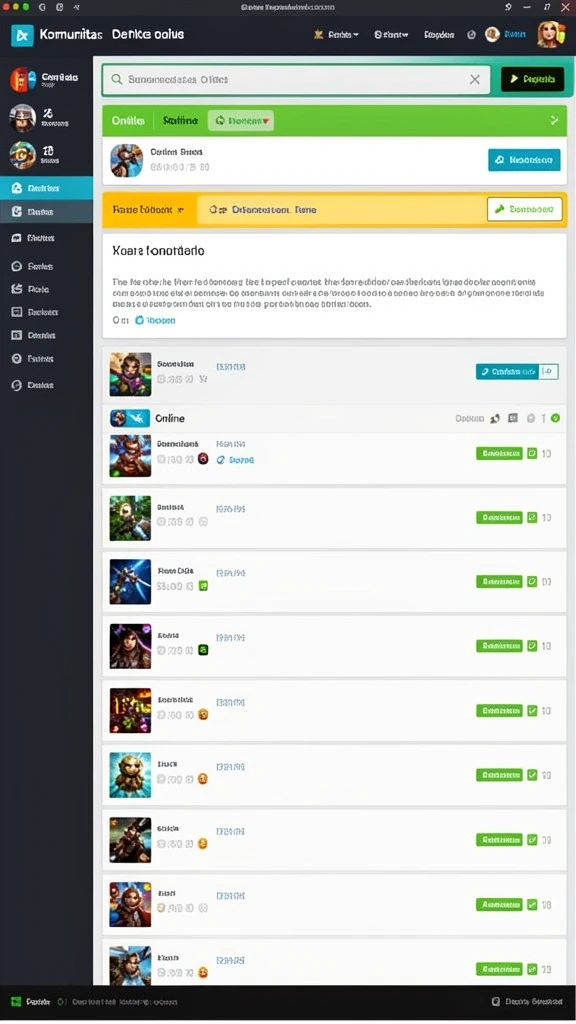576x1024 pixels.
Task: Expand the green bar using its right chevron
Action: coord(554,121)
